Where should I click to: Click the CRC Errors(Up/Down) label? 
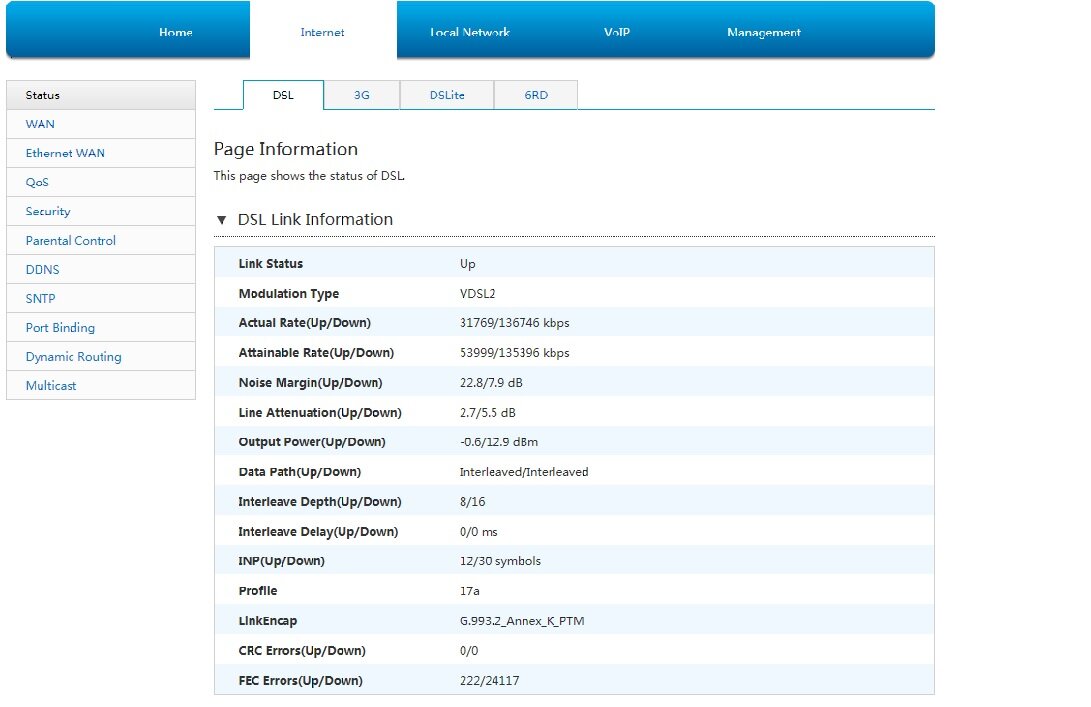tap(302, 651)
